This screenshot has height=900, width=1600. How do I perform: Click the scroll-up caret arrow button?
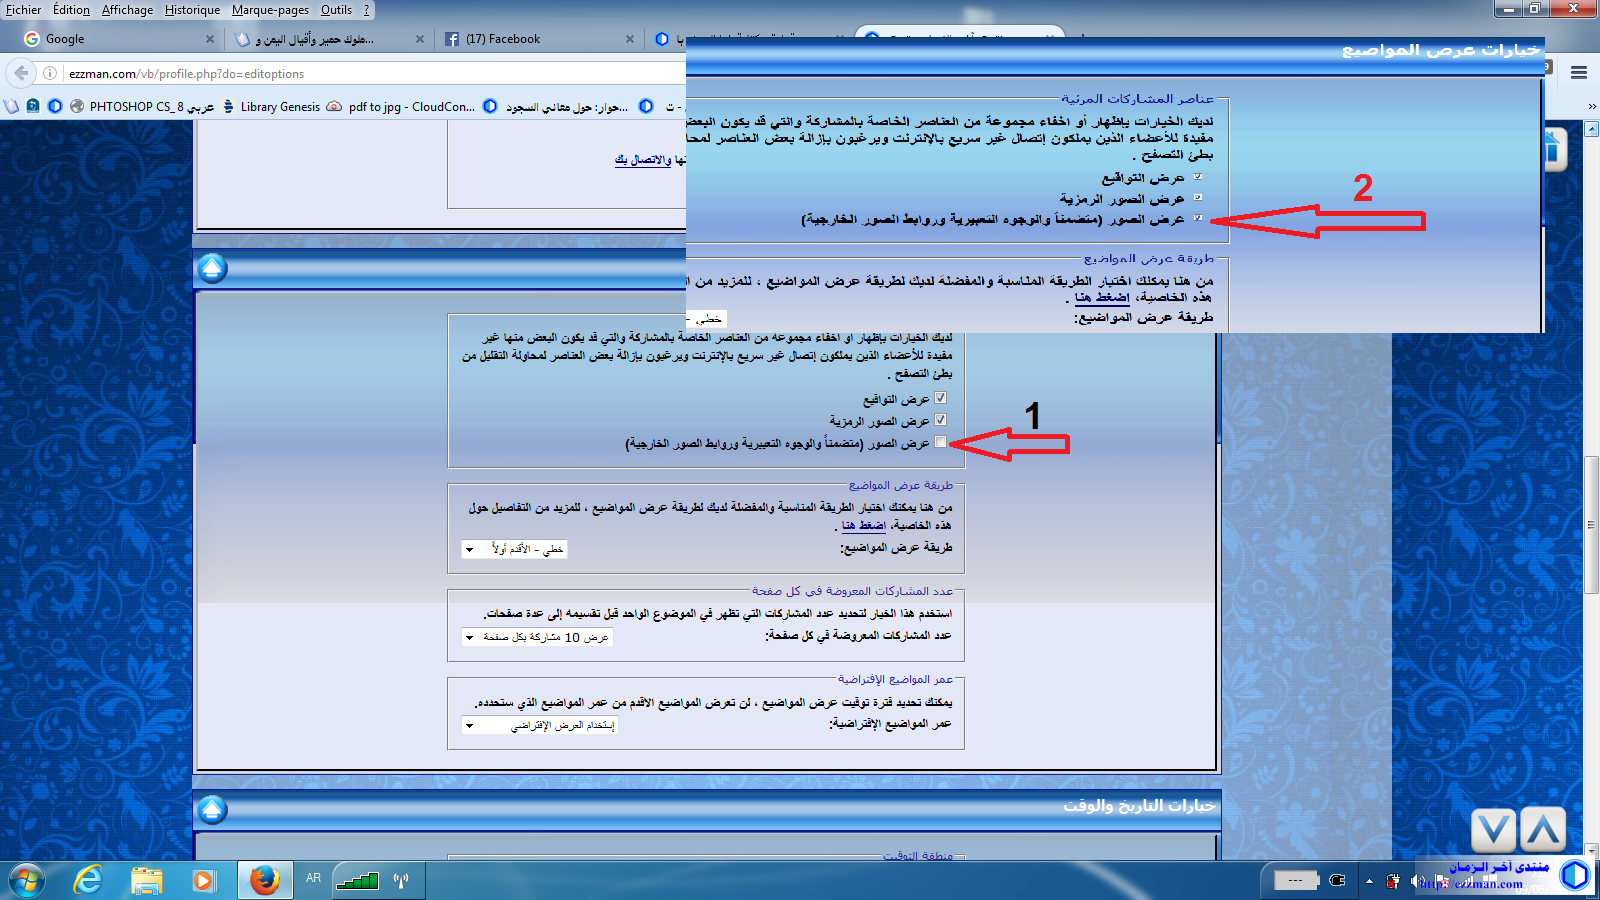(1542, 831)
